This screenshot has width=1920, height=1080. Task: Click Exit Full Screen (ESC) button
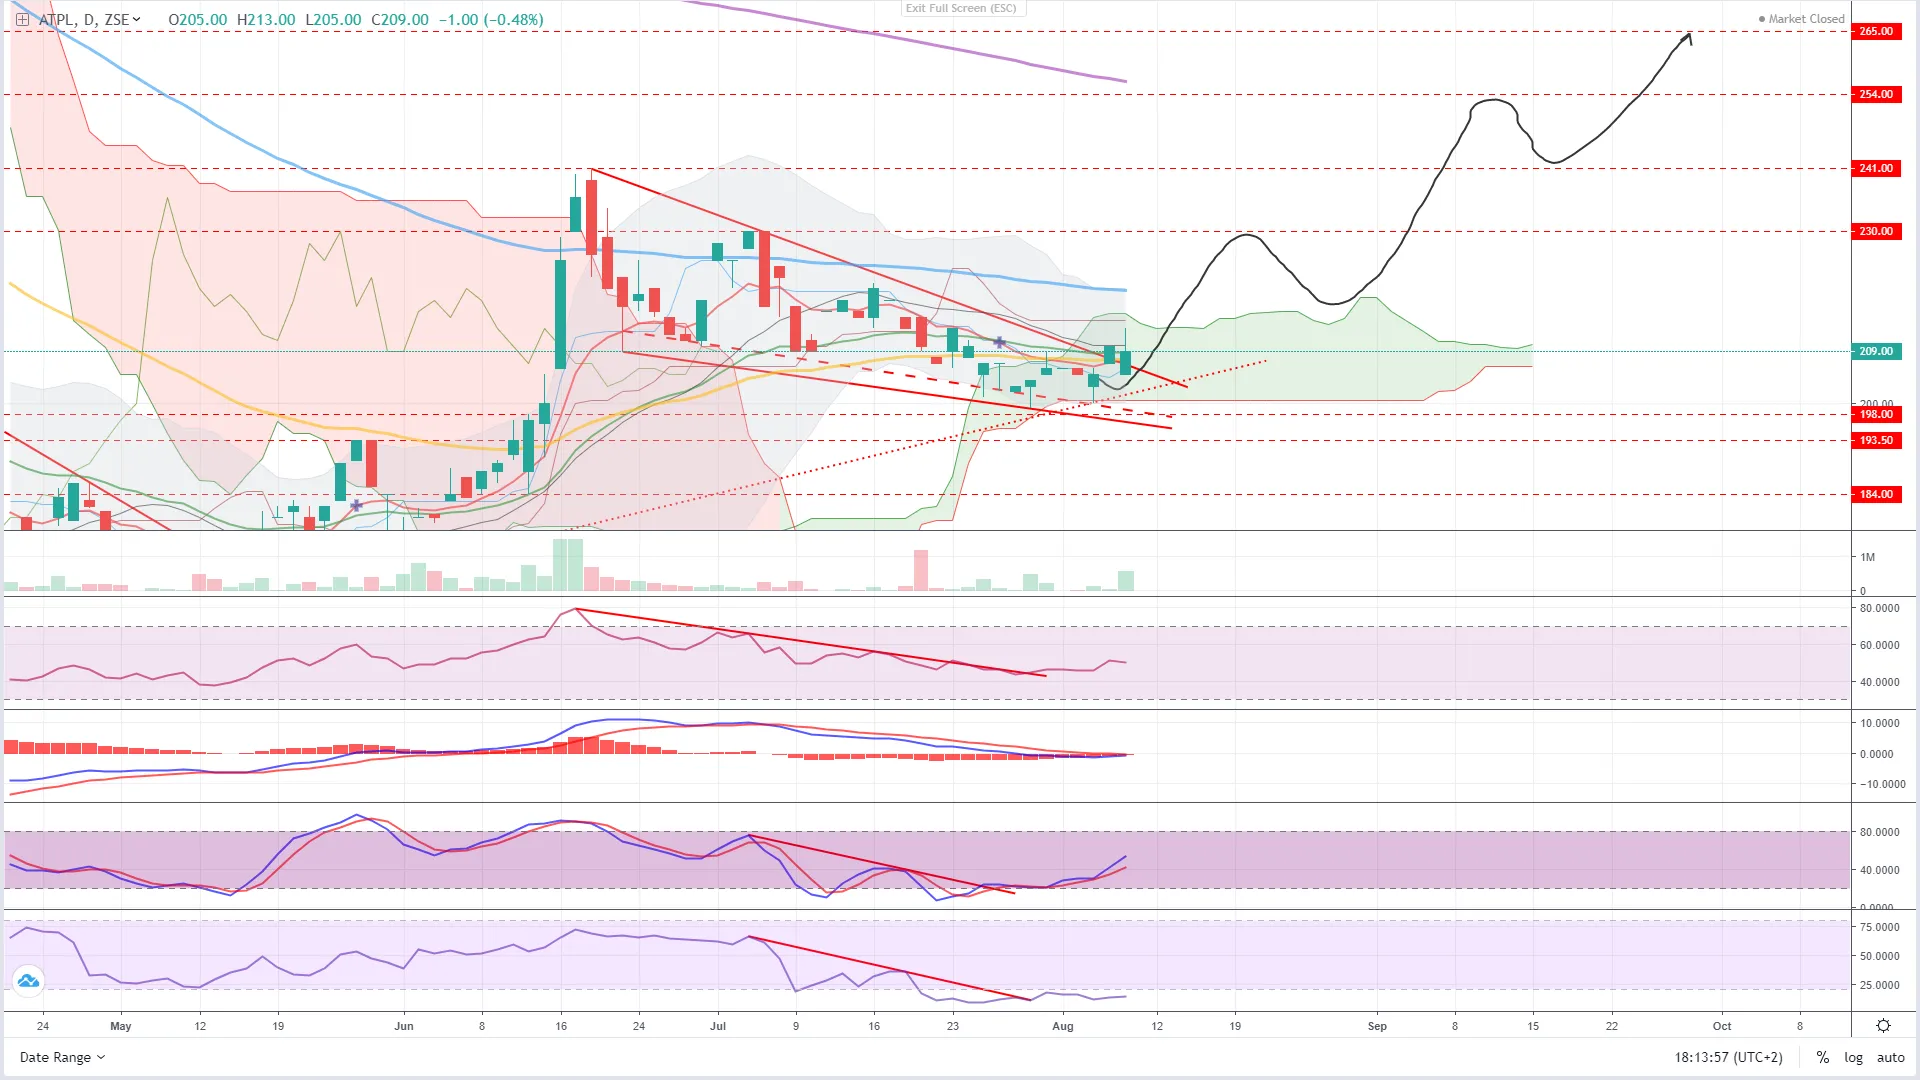961,8
